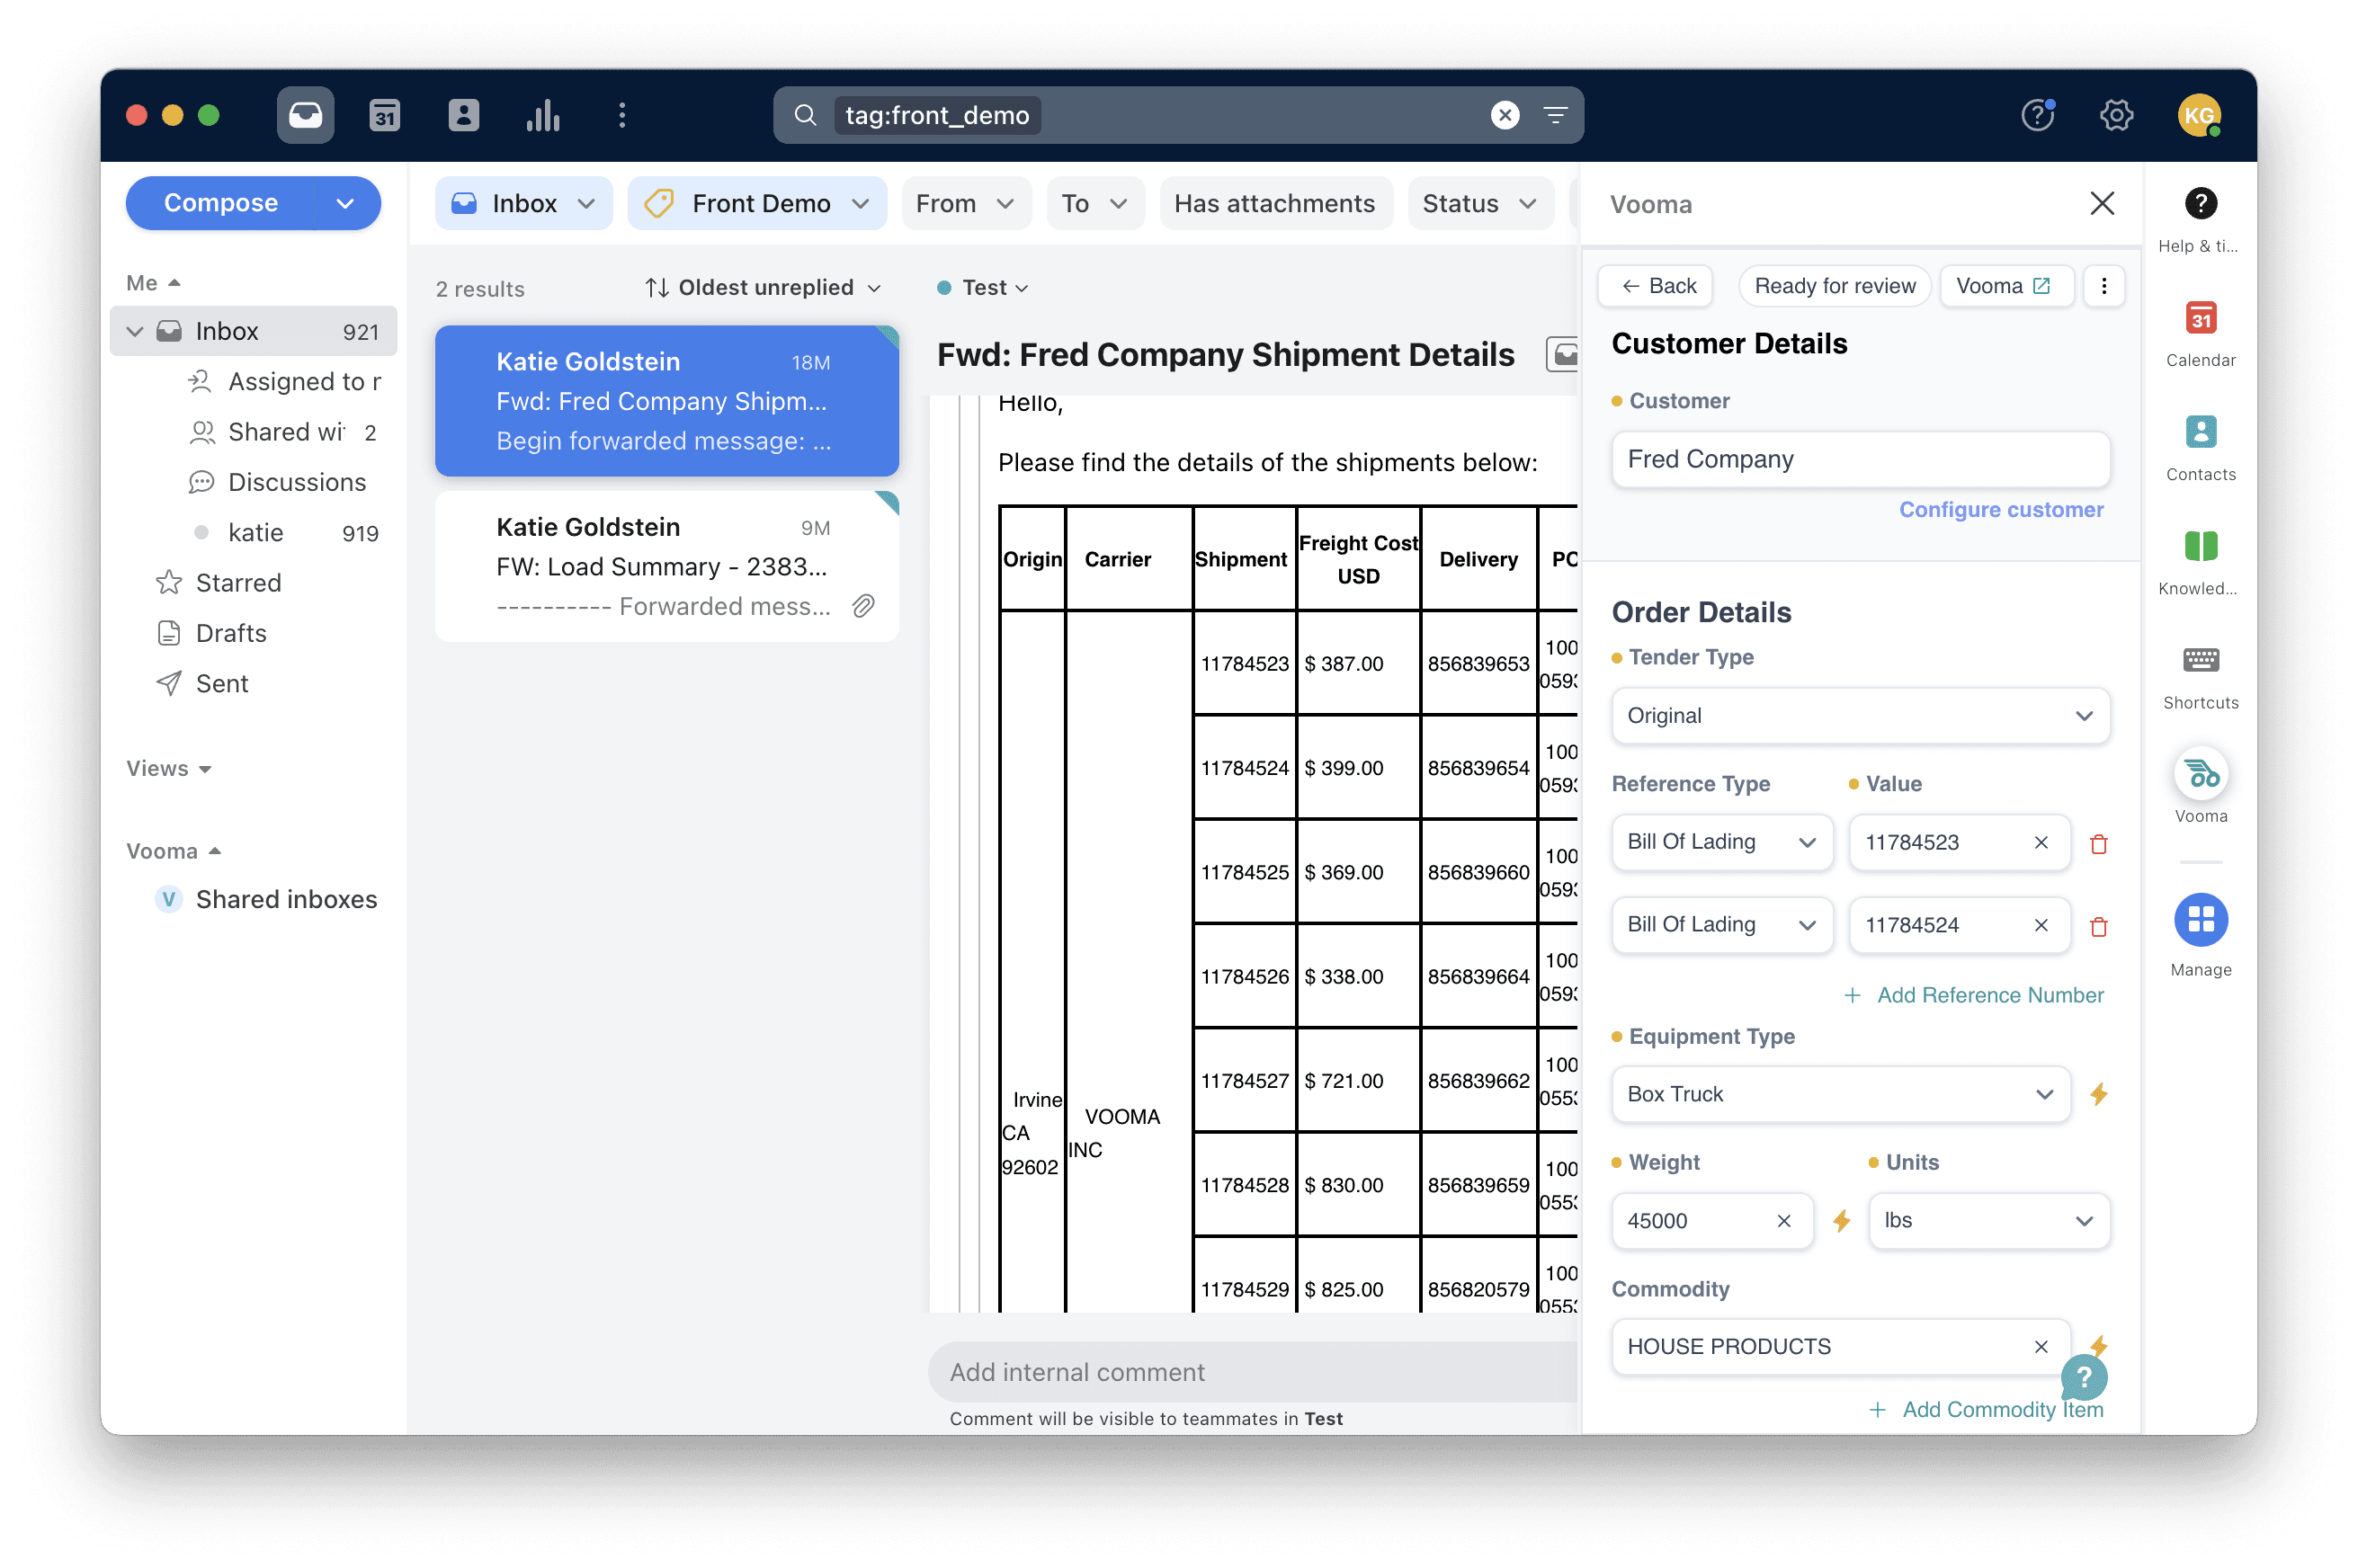Viewport: 2358px width, 1568px height.
Task: Open the Box Truck equipment type dropdown
Action: click(x=1840, y=1094)
